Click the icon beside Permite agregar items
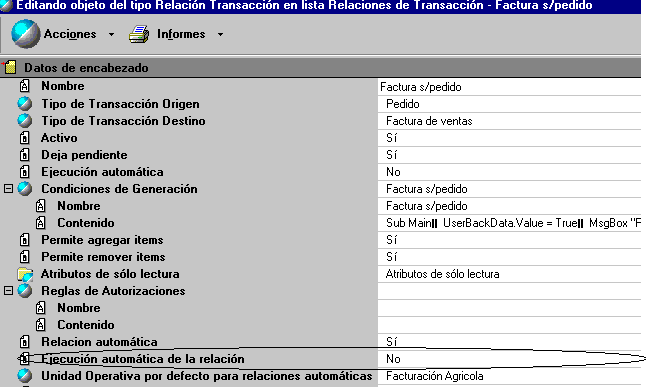 click(25, 240)
